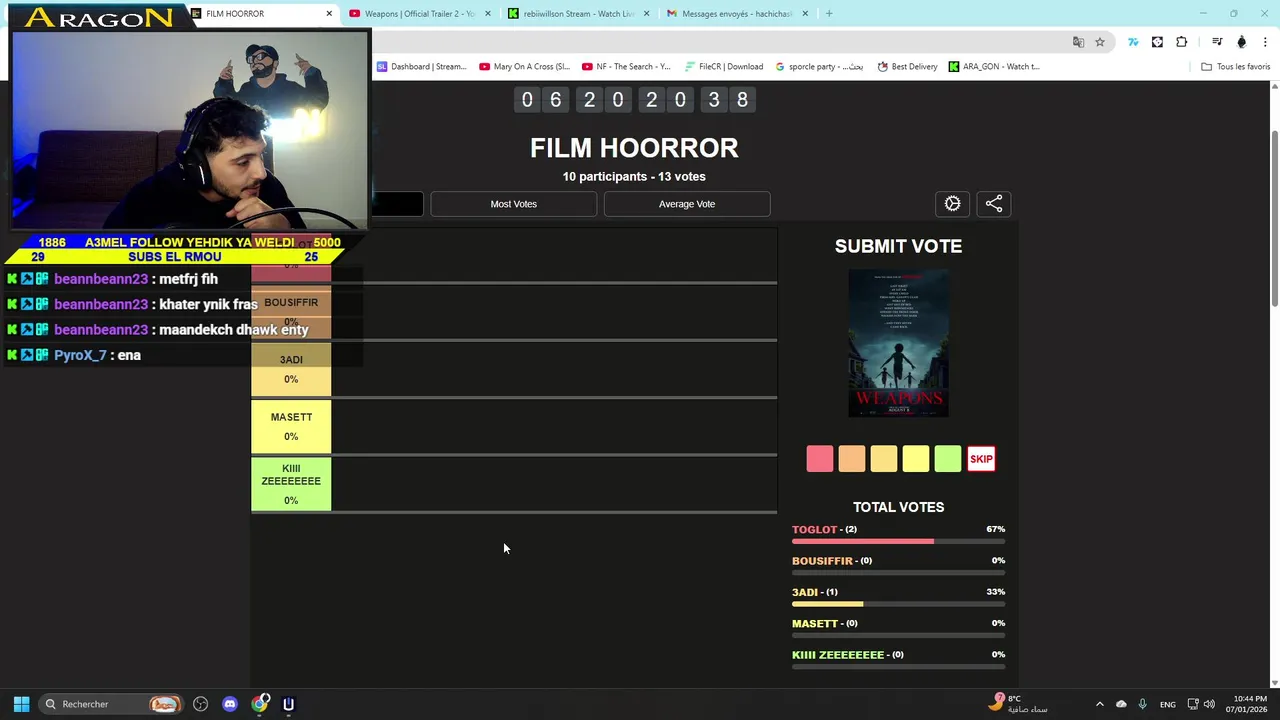Viewport: 1280px width, 720px height.
Task: Click the 3ADI 33% vote bar
Action: coord(898,604)
